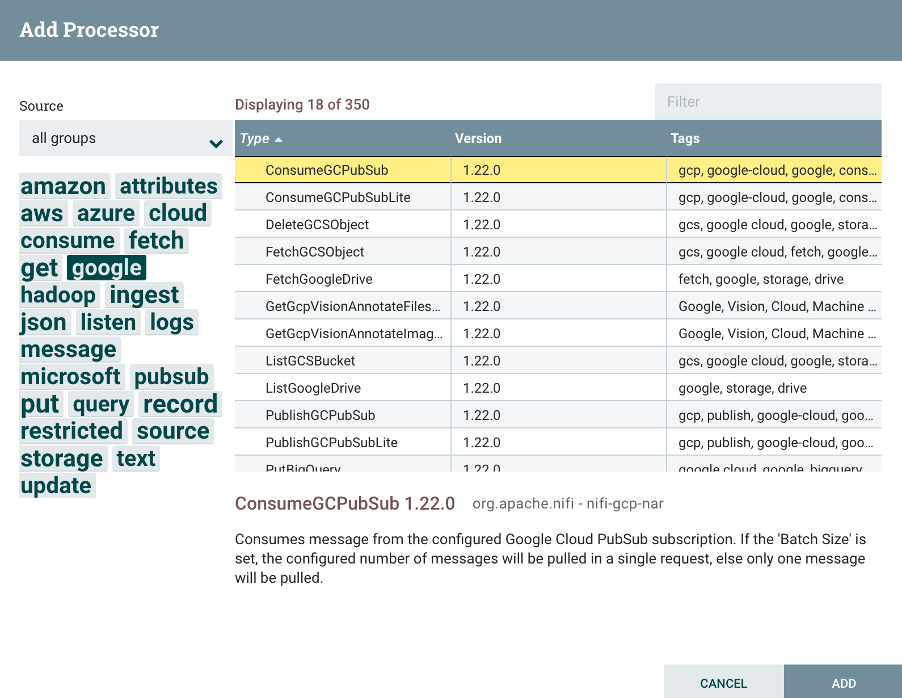Select the ConsumeGCPubSubLite processor row

click(x=558, y=197)
